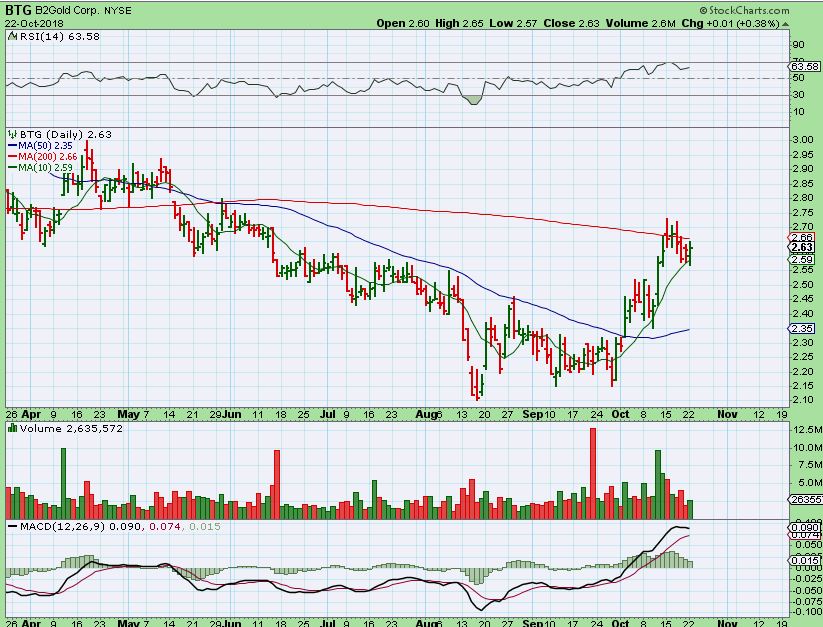Click the -0.050 MACD axis label
The width and height of the screenshot is (823, 627).
click(806, 590)
